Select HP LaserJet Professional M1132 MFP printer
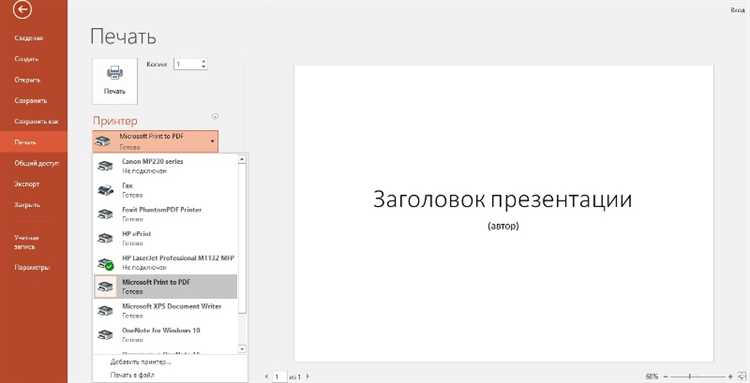Viewport: 750px width, 383px height. (165, 263)
